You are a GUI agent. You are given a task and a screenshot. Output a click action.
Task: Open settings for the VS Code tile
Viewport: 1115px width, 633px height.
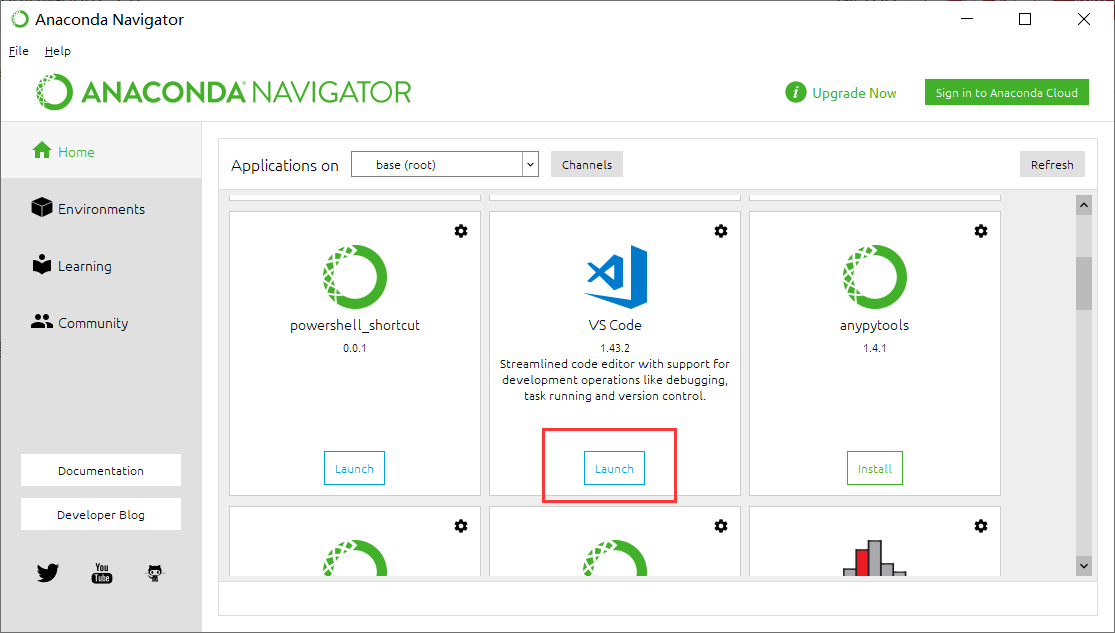pyautogui.click(x=721, y=231)
